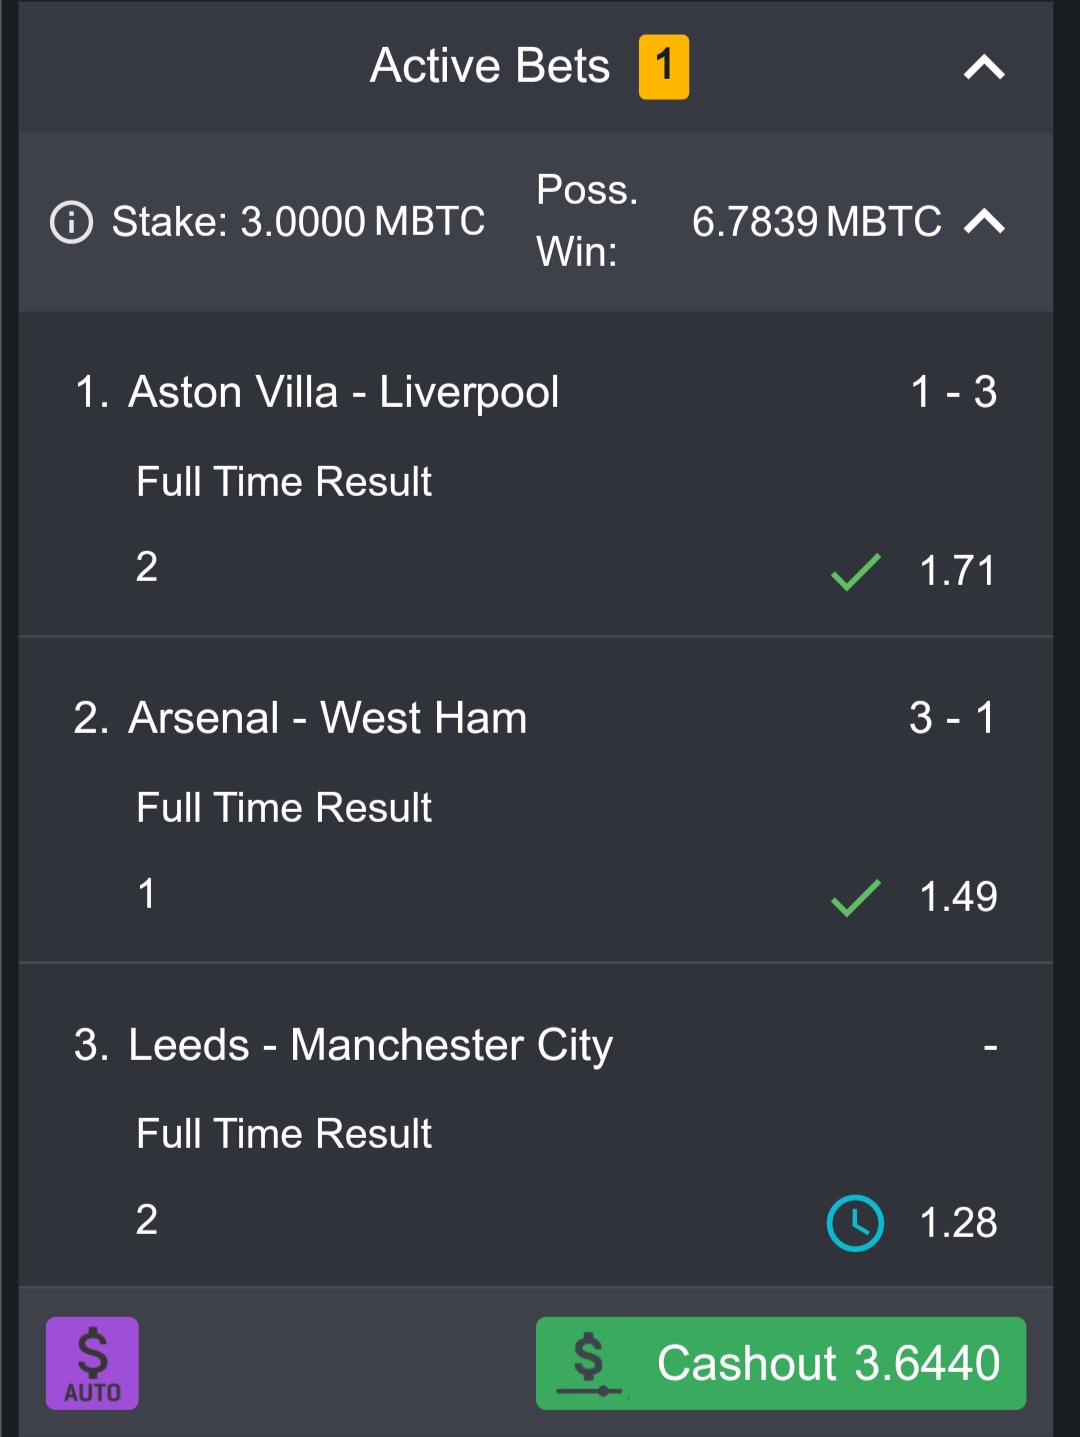Cash out for 3.6440
The height and width of the screenshot is (1437, 1080).
781,1363
